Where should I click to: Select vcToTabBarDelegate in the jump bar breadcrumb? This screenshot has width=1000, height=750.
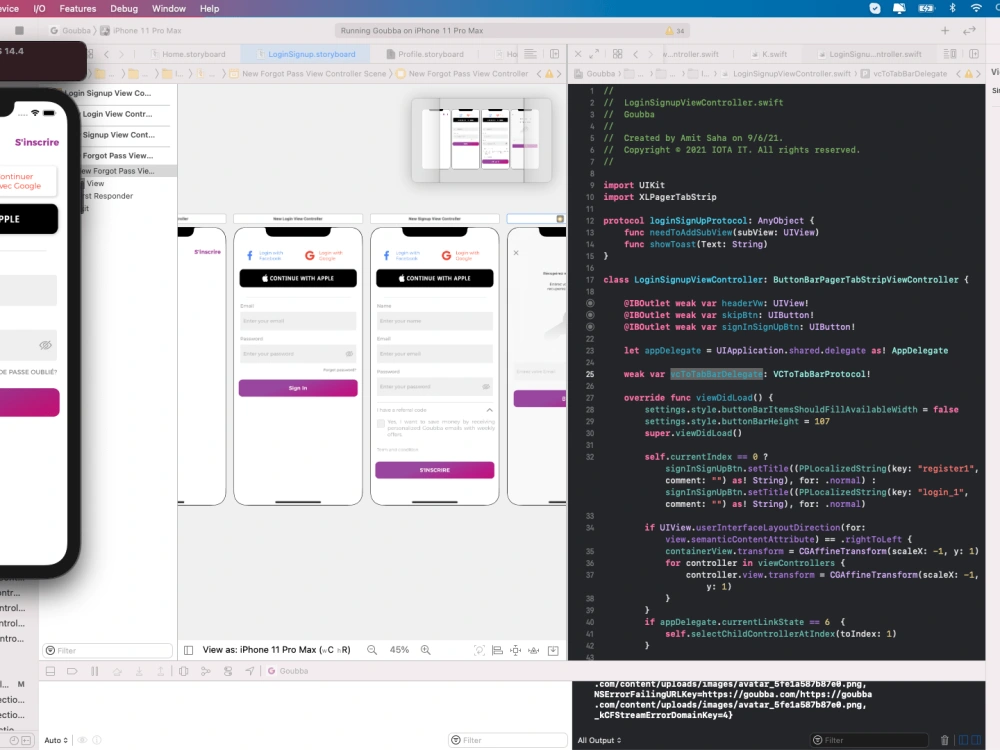coord(911,73)
